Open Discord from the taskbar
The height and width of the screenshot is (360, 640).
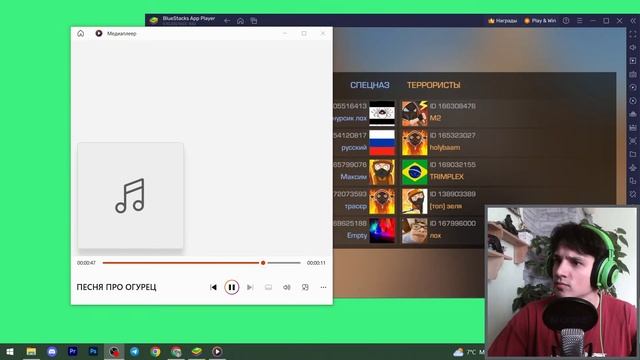[x=52, y=352]
